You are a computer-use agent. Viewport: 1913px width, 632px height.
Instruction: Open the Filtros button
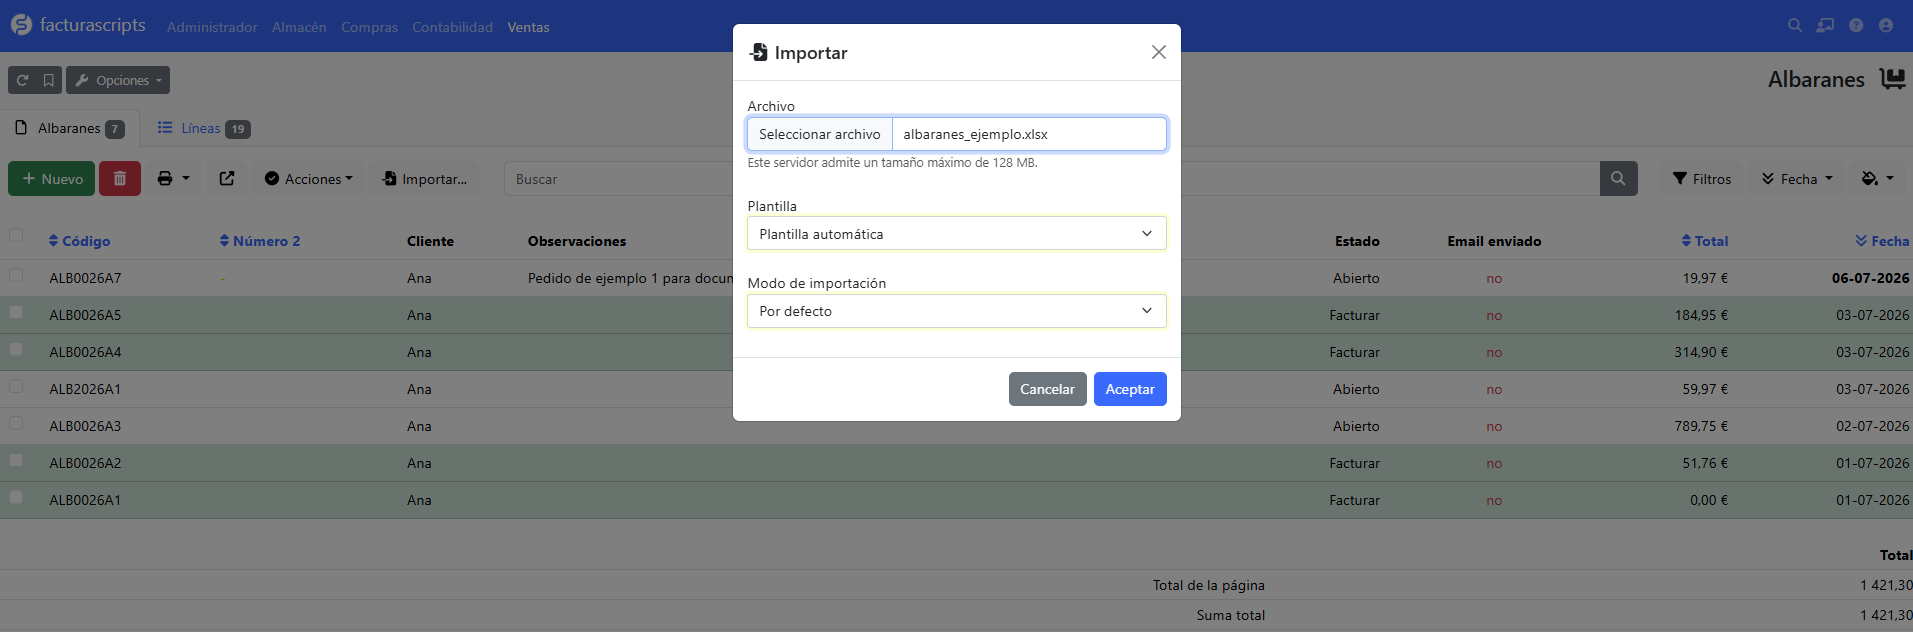pos(1702,179)
